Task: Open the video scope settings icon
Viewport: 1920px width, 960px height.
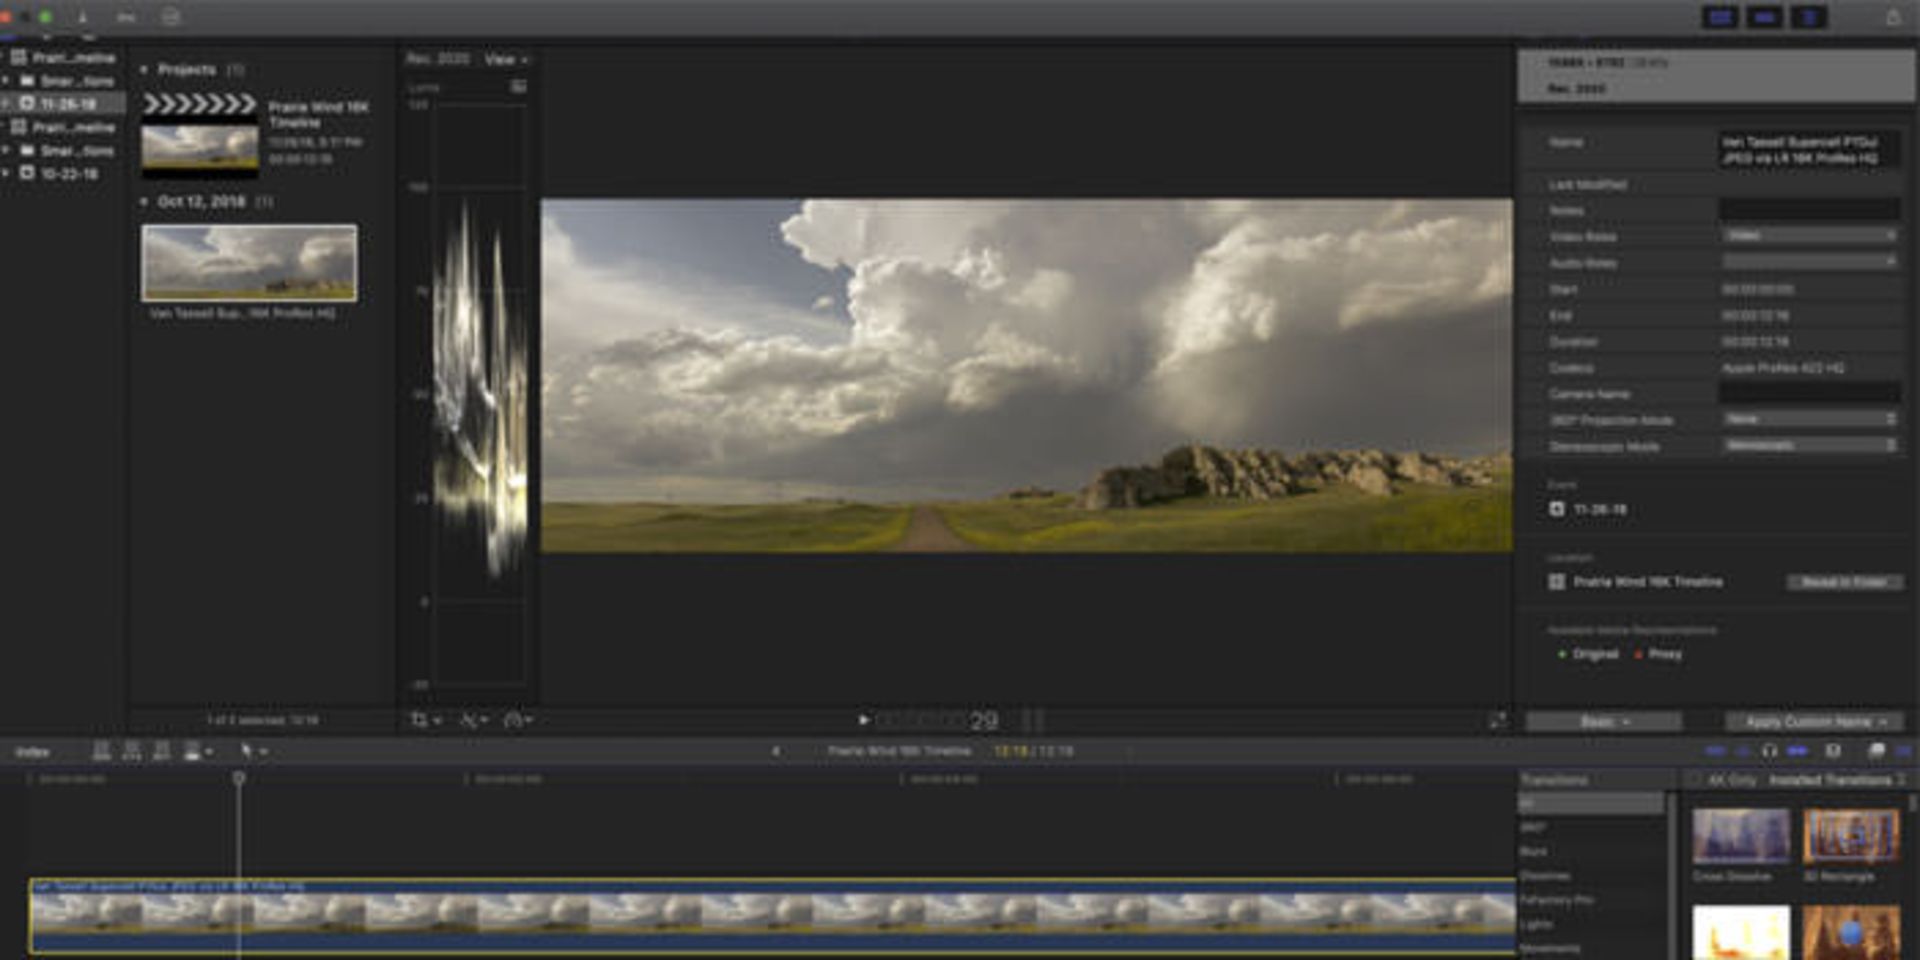Action: coord(518,87)
